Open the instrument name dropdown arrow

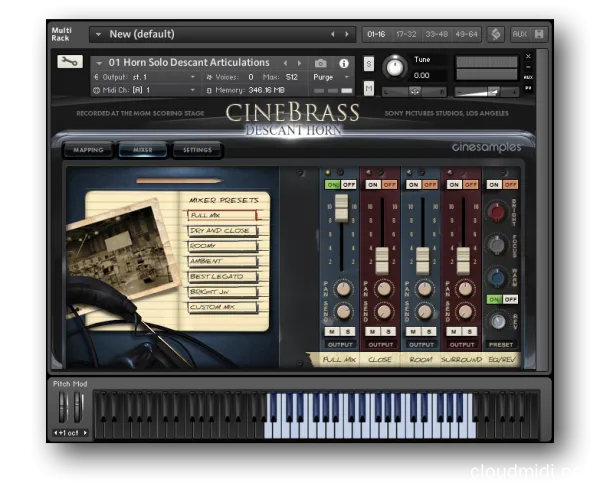tap(99, 63)
